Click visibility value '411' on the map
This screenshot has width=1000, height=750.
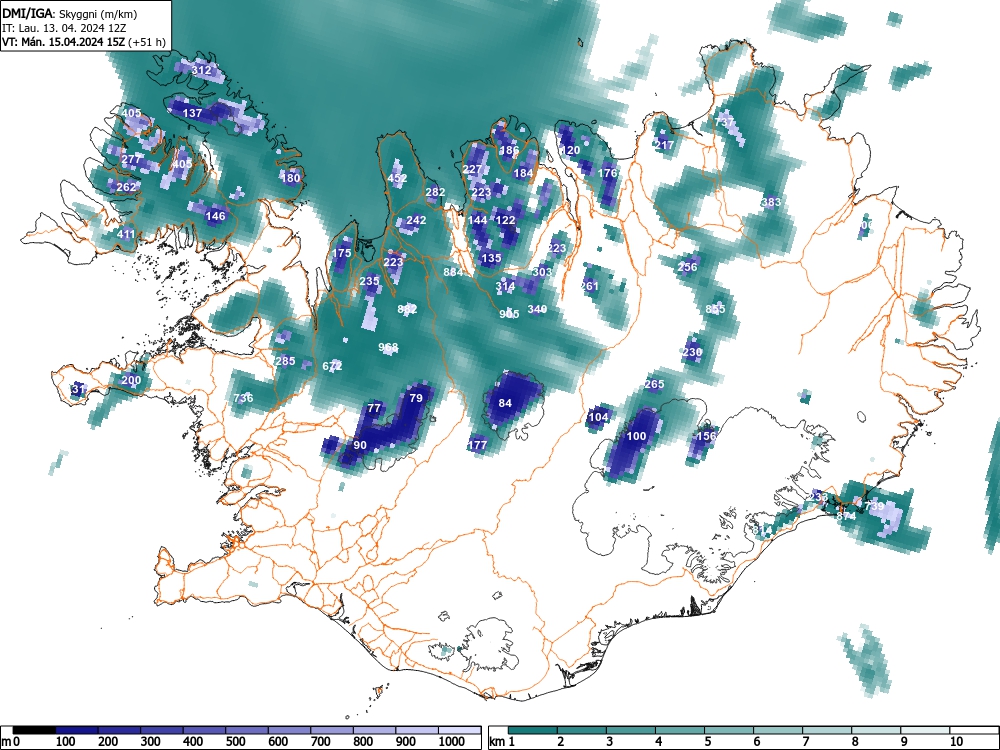pyautogui.click(x=126, y=234)
